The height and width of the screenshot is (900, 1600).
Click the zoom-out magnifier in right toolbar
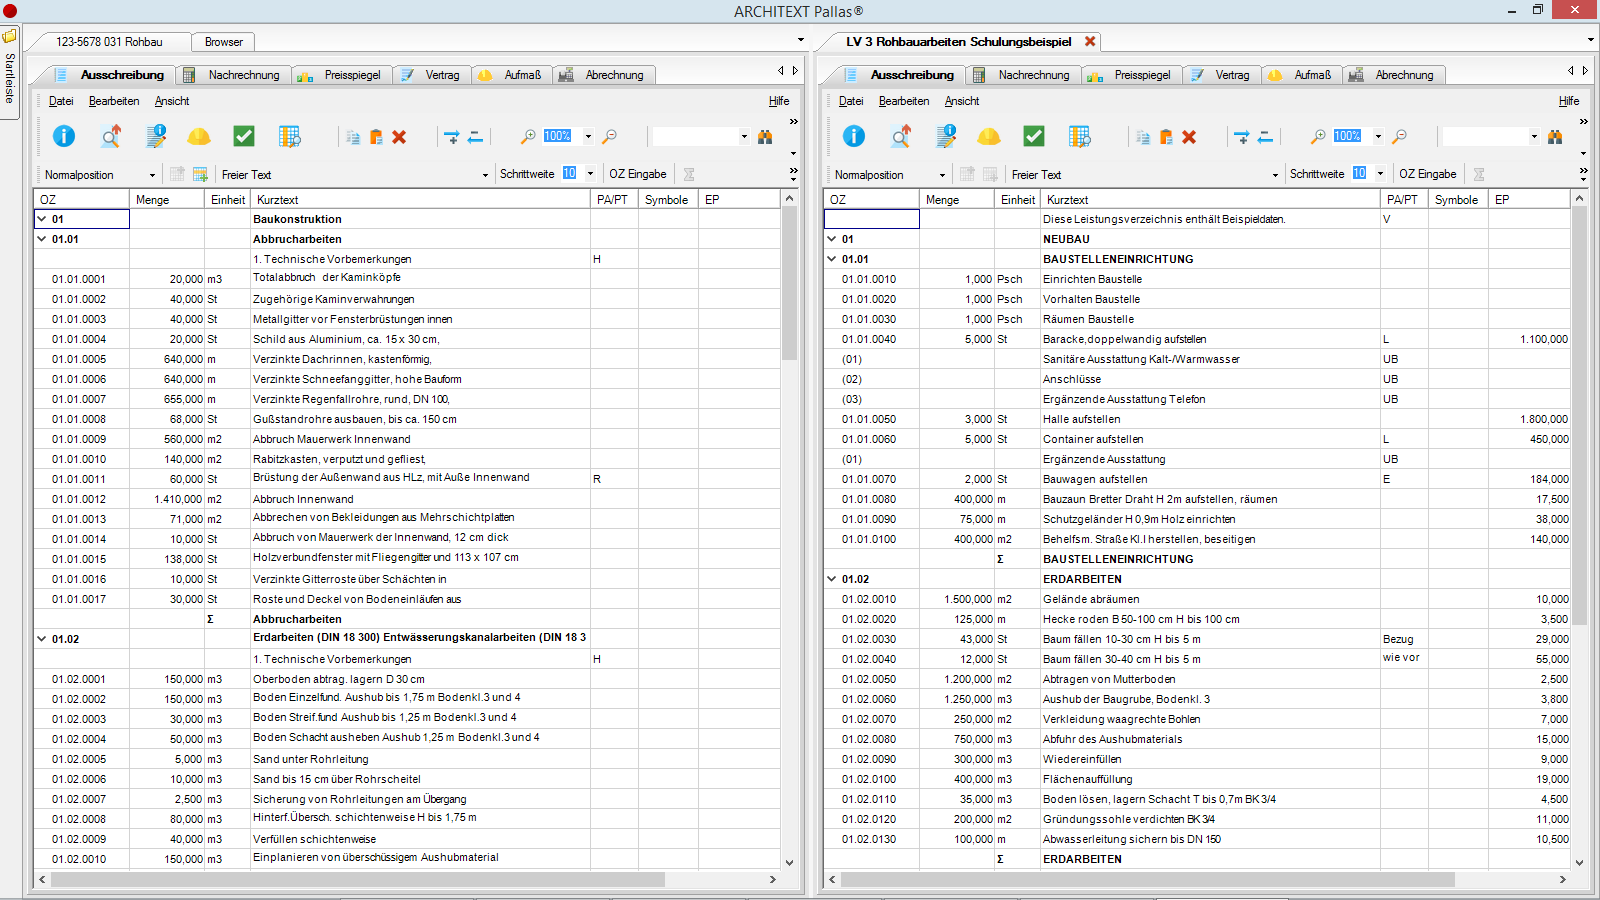pyautogui.click(x=1399, y=136)
